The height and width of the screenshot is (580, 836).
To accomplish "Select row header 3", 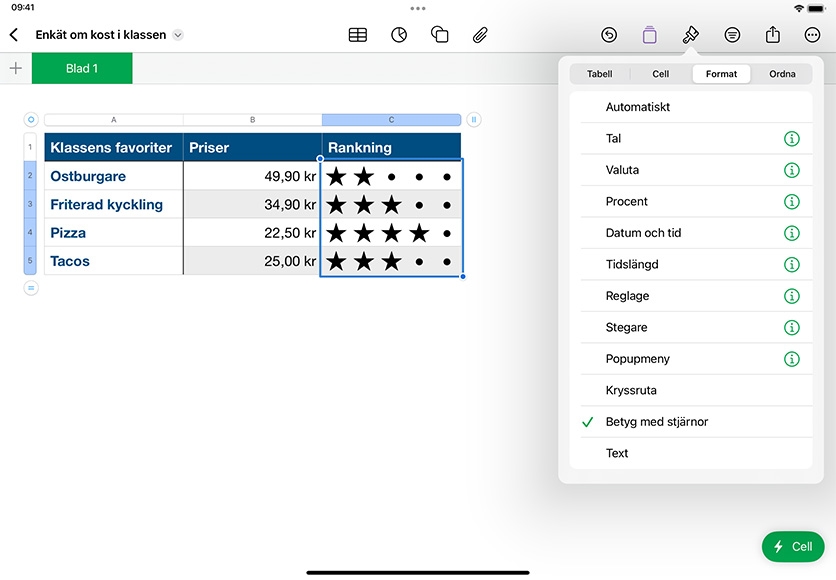I will (30, 204).
